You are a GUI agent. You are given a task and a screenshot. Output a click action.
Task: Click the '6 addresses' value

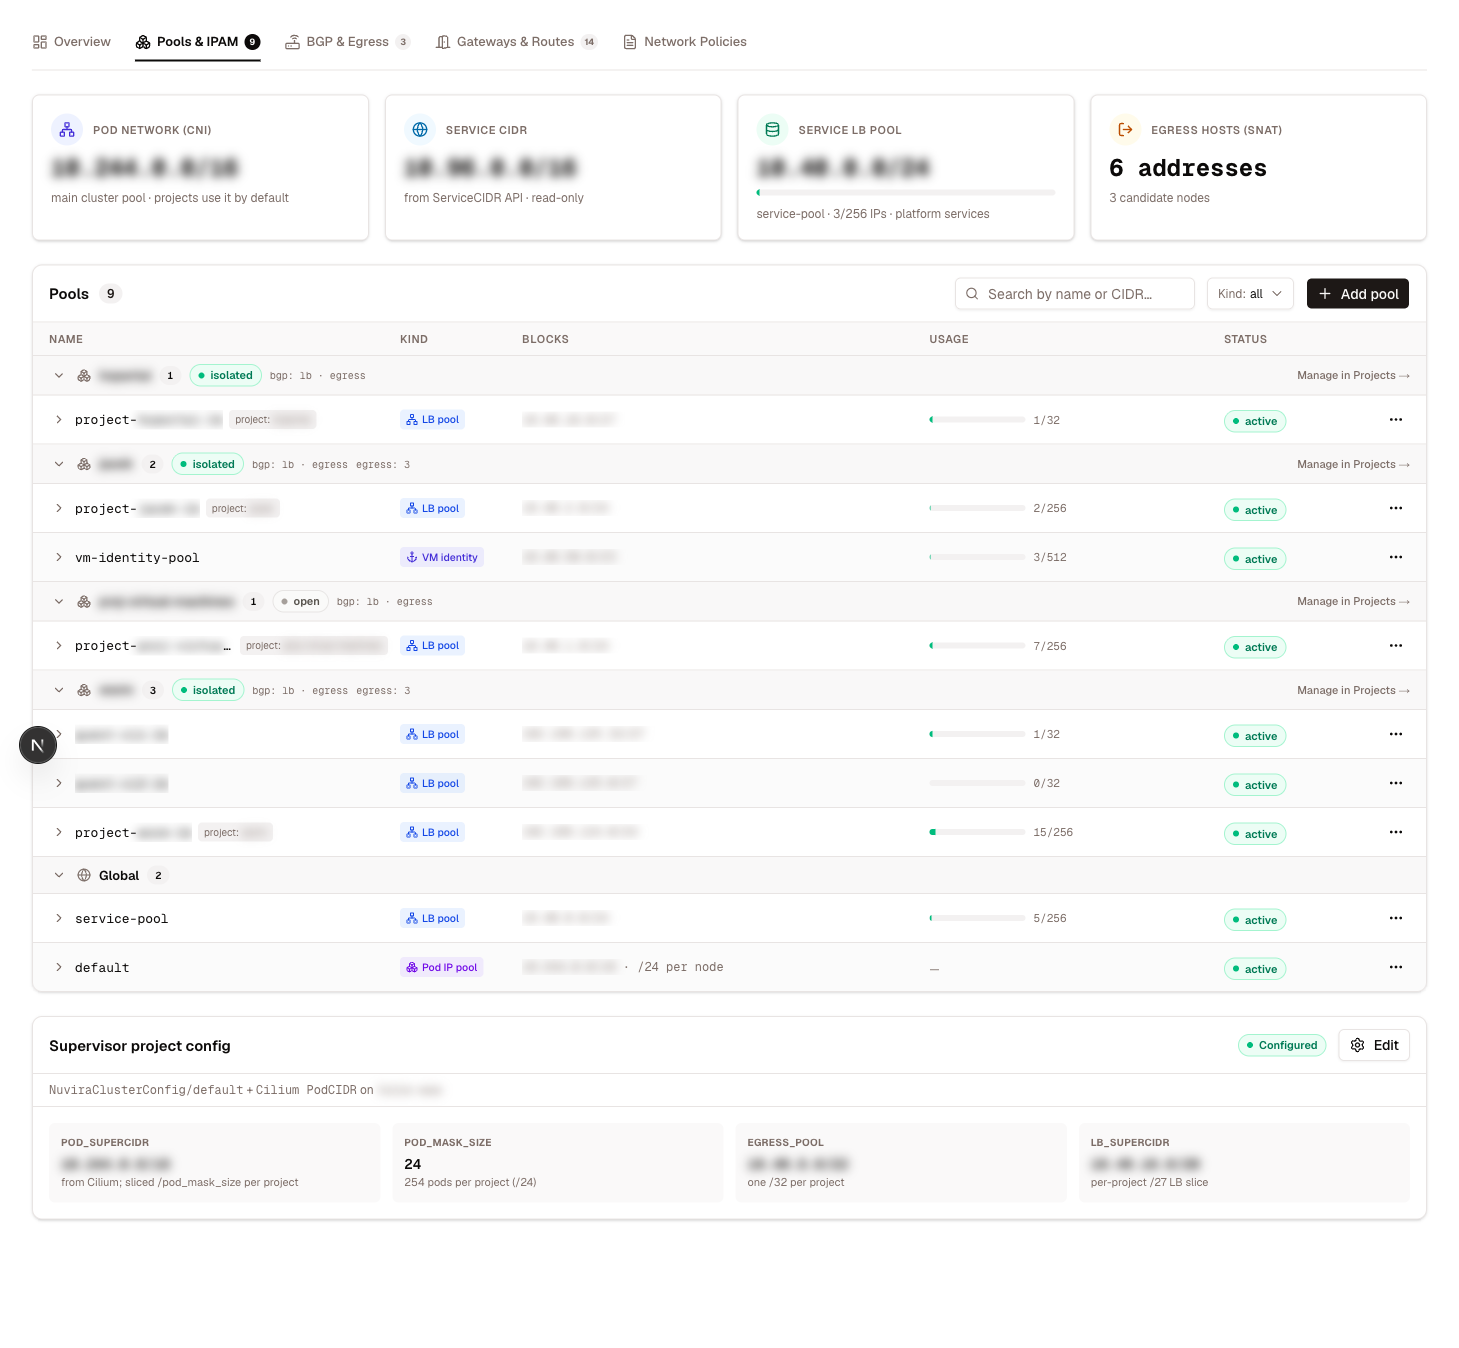(1188, 168)
